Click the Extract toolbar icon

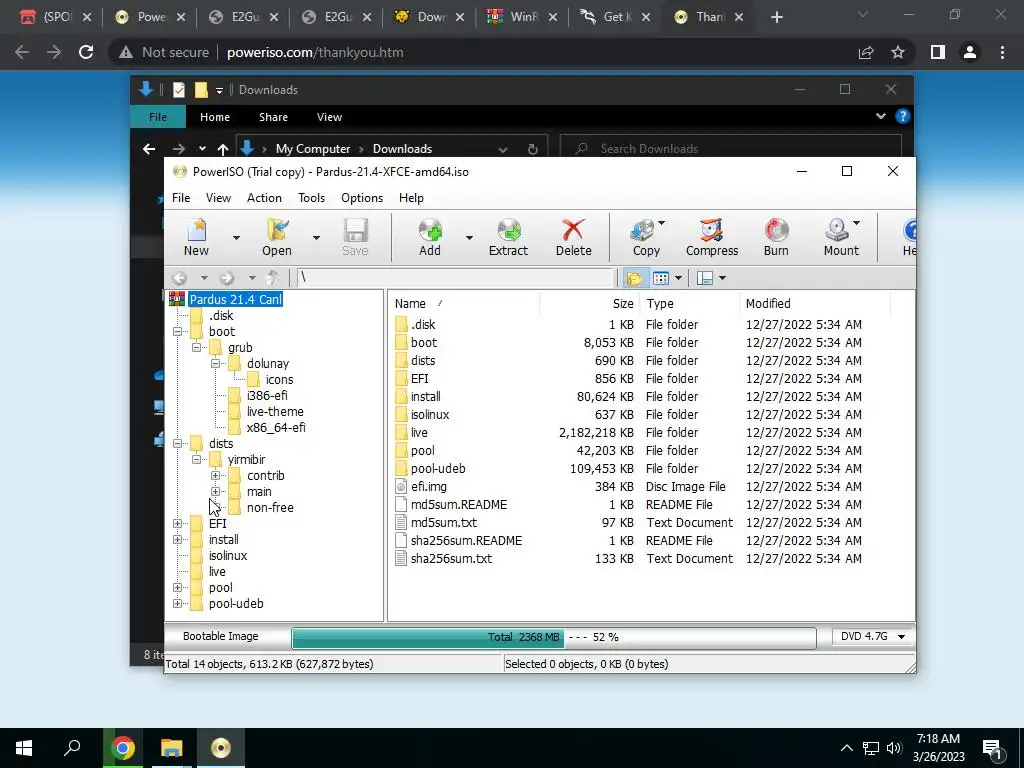click(x=508, y=238)
